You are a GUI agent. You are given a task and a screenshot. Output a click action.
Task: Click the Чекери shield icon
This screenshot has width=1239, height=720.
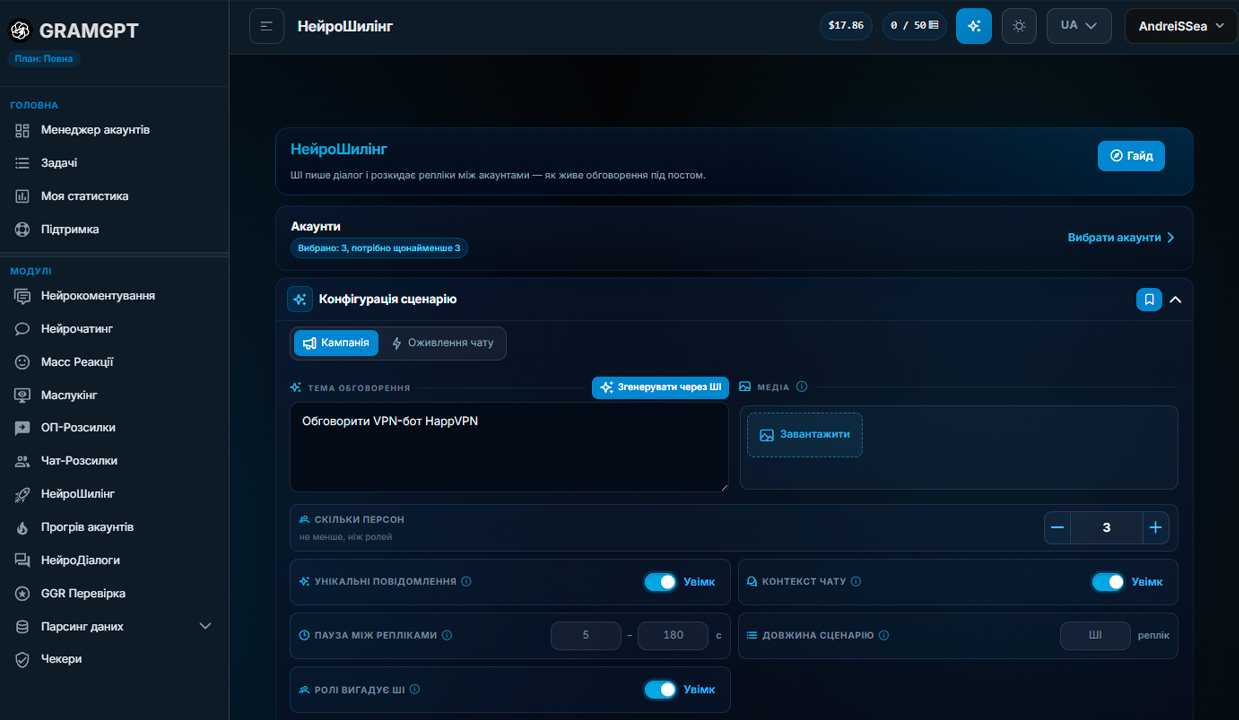click(22, 659)
